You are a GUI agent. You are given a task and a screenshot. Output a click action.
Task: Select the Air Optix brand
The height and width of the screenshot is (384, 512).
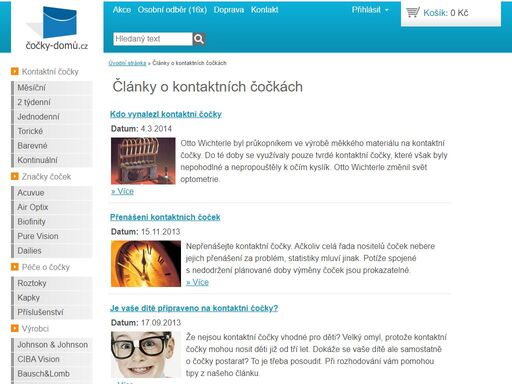(52, 207)
